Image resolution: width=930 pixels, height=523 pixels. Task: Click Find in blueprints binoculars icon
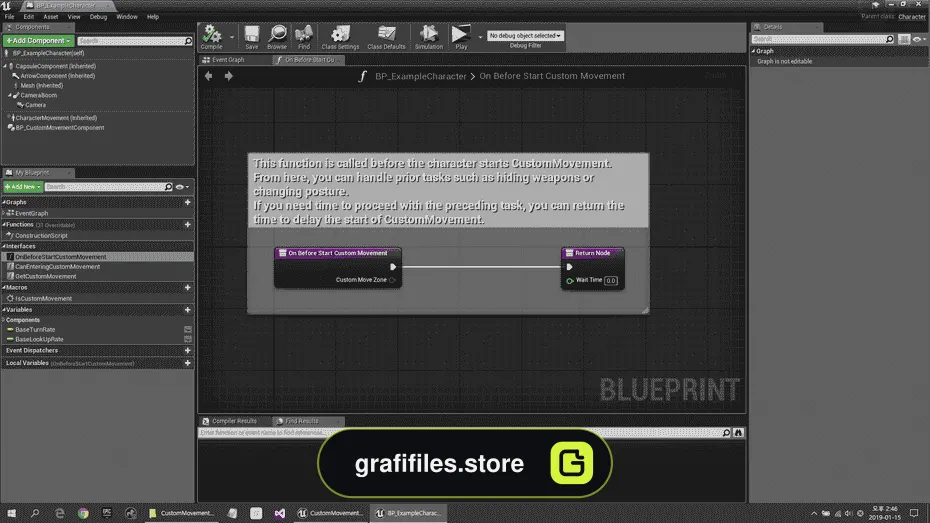[x=738, y=433]
